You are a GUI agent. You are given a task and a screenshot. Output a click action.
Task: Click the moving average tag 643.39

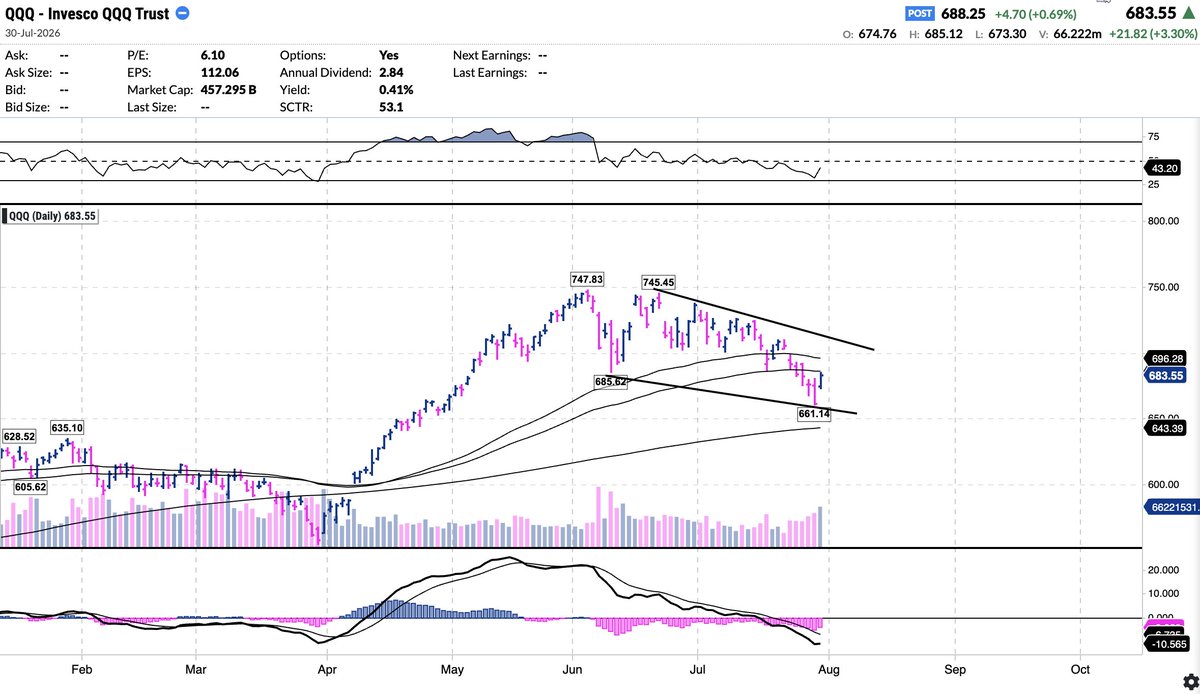(1166, 428)
